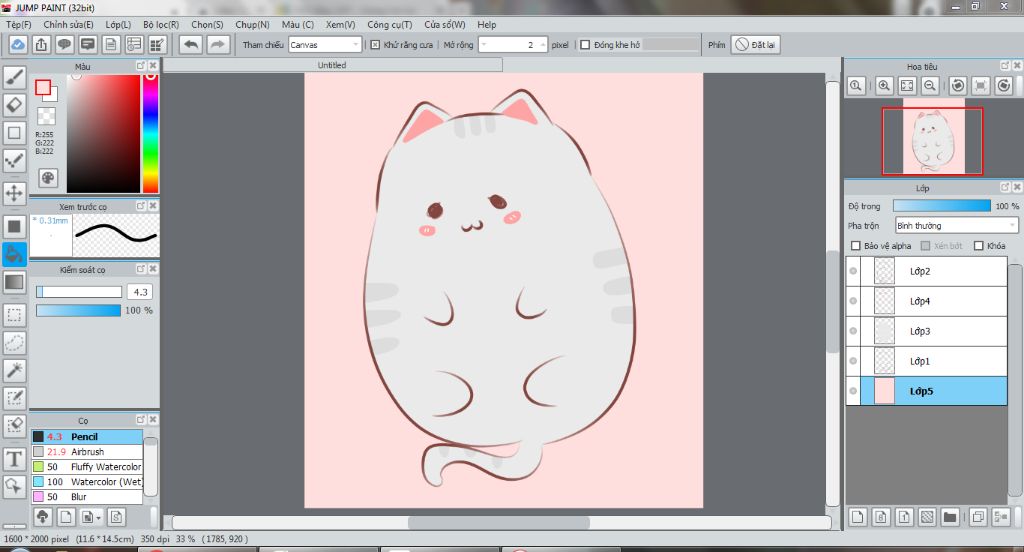Viewport: 1024px width, 552px height.
Task: Select the Text tool
Action: [x=14, y=459]
